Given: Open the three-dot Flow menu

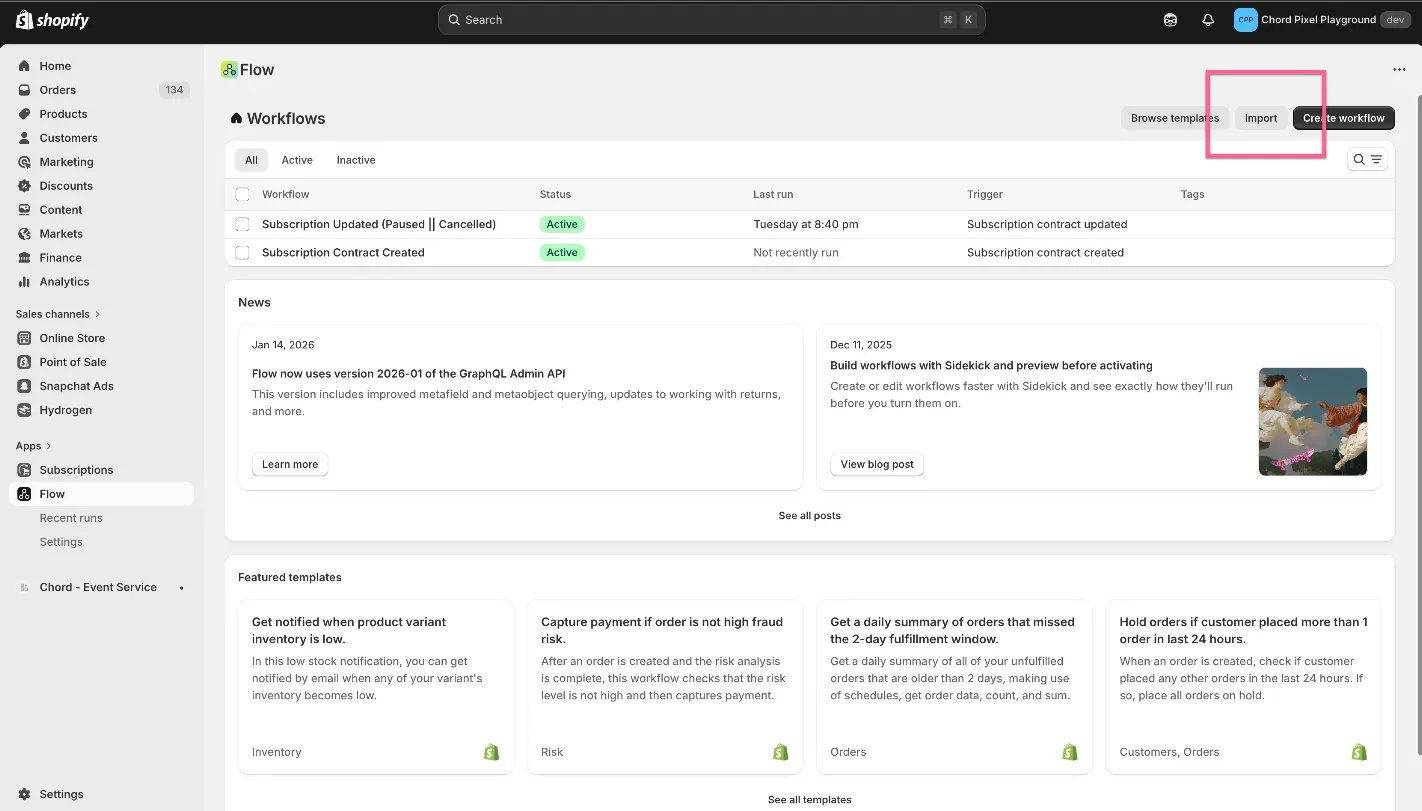Looking at the screenshot, I should 1399,69.
